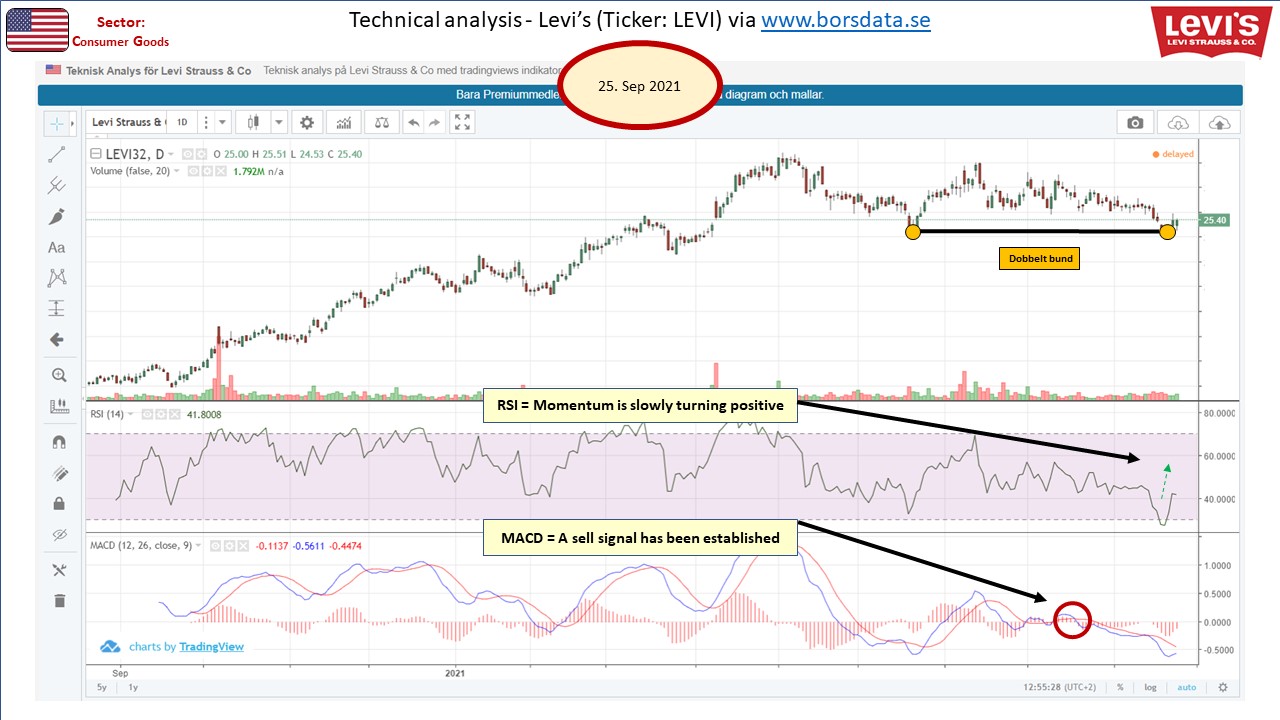Select the XABCD pattern tool
Screen dimensions: 1280x720
tap(57, 278)
